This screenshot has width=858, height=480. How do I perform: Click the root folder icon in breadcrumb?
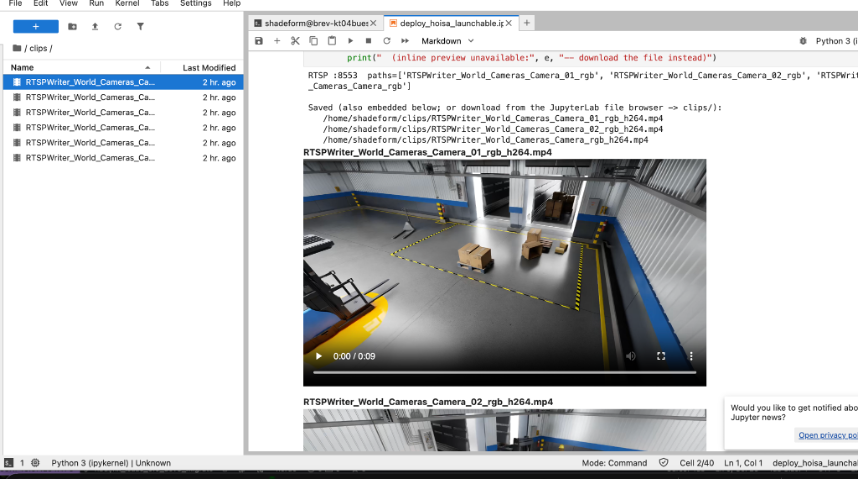click(x=17, y=48)
